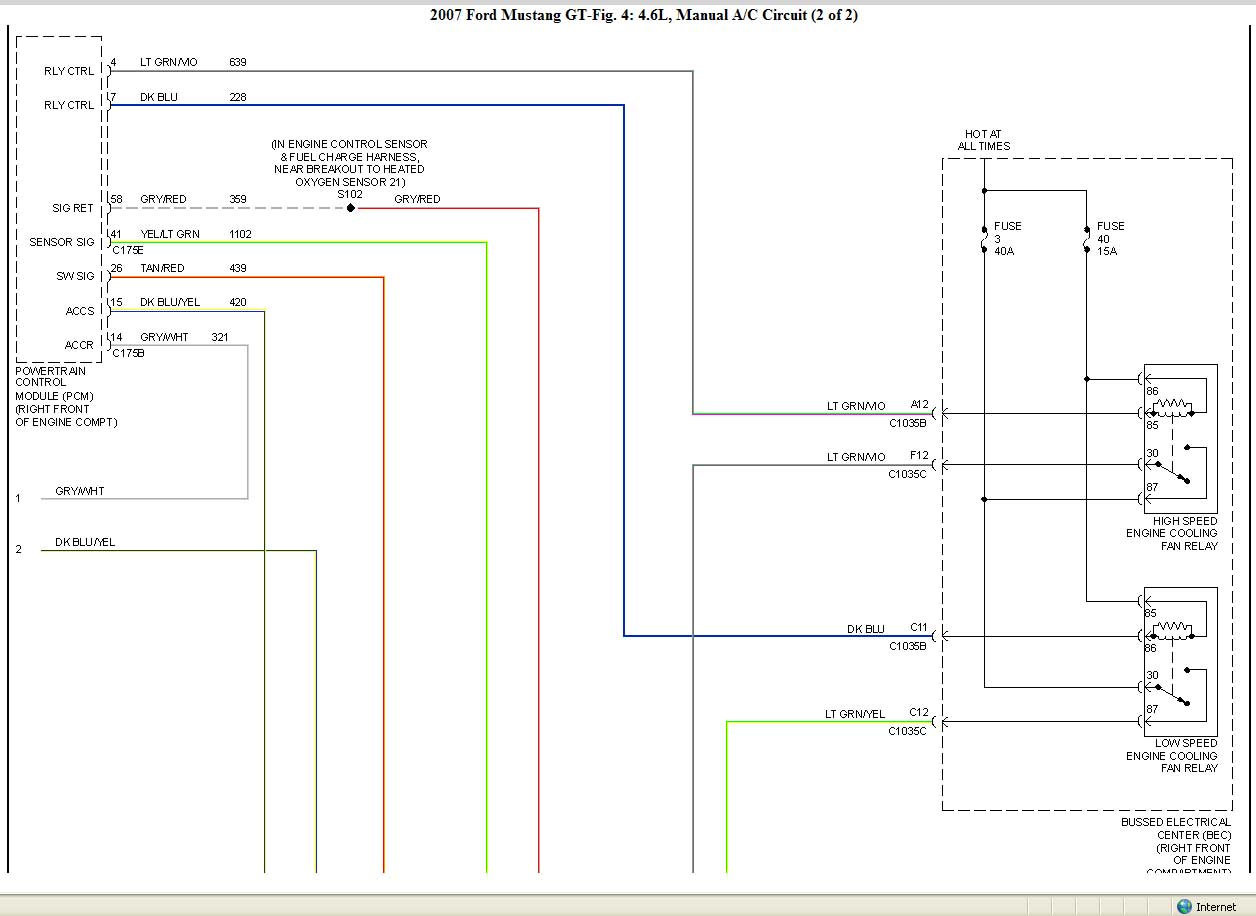Click the 'HOT AT ALL TIMES' label
The height and width of the screenshot is (916, 1256).
coord(983,140)
